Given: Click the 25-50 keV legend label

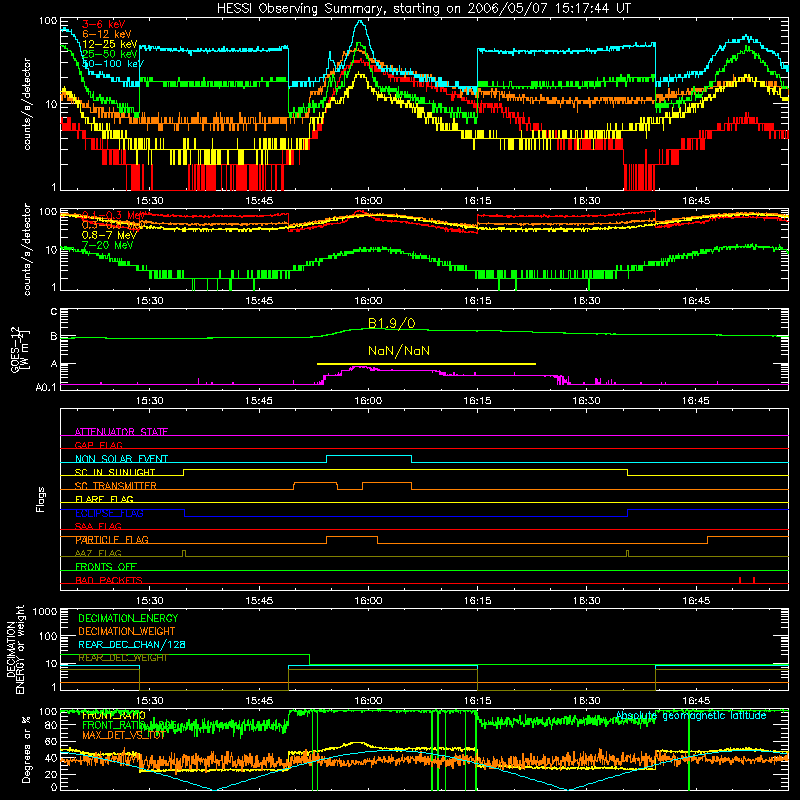Looking at the screenshot, I should click(x=109, y=54).
